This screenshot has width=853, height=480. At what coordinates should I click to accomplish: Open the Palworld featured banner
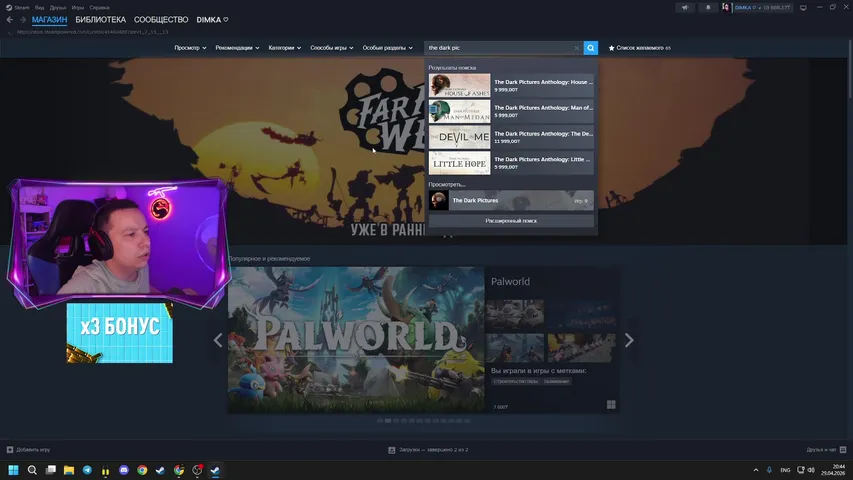[x=356, y=340]
